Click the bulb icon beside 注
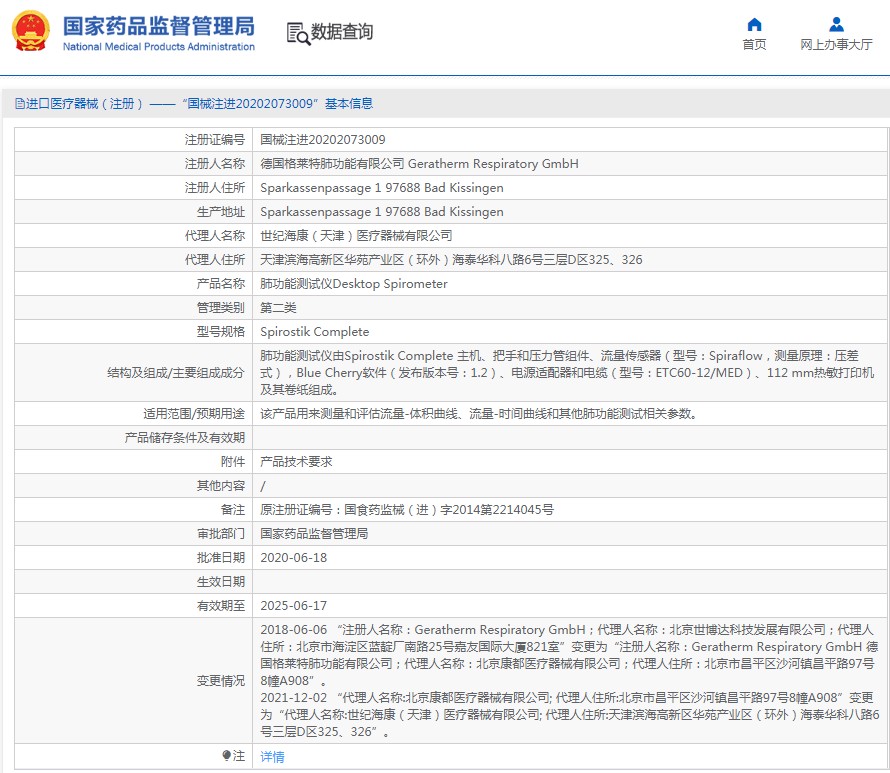 point(226,755)
